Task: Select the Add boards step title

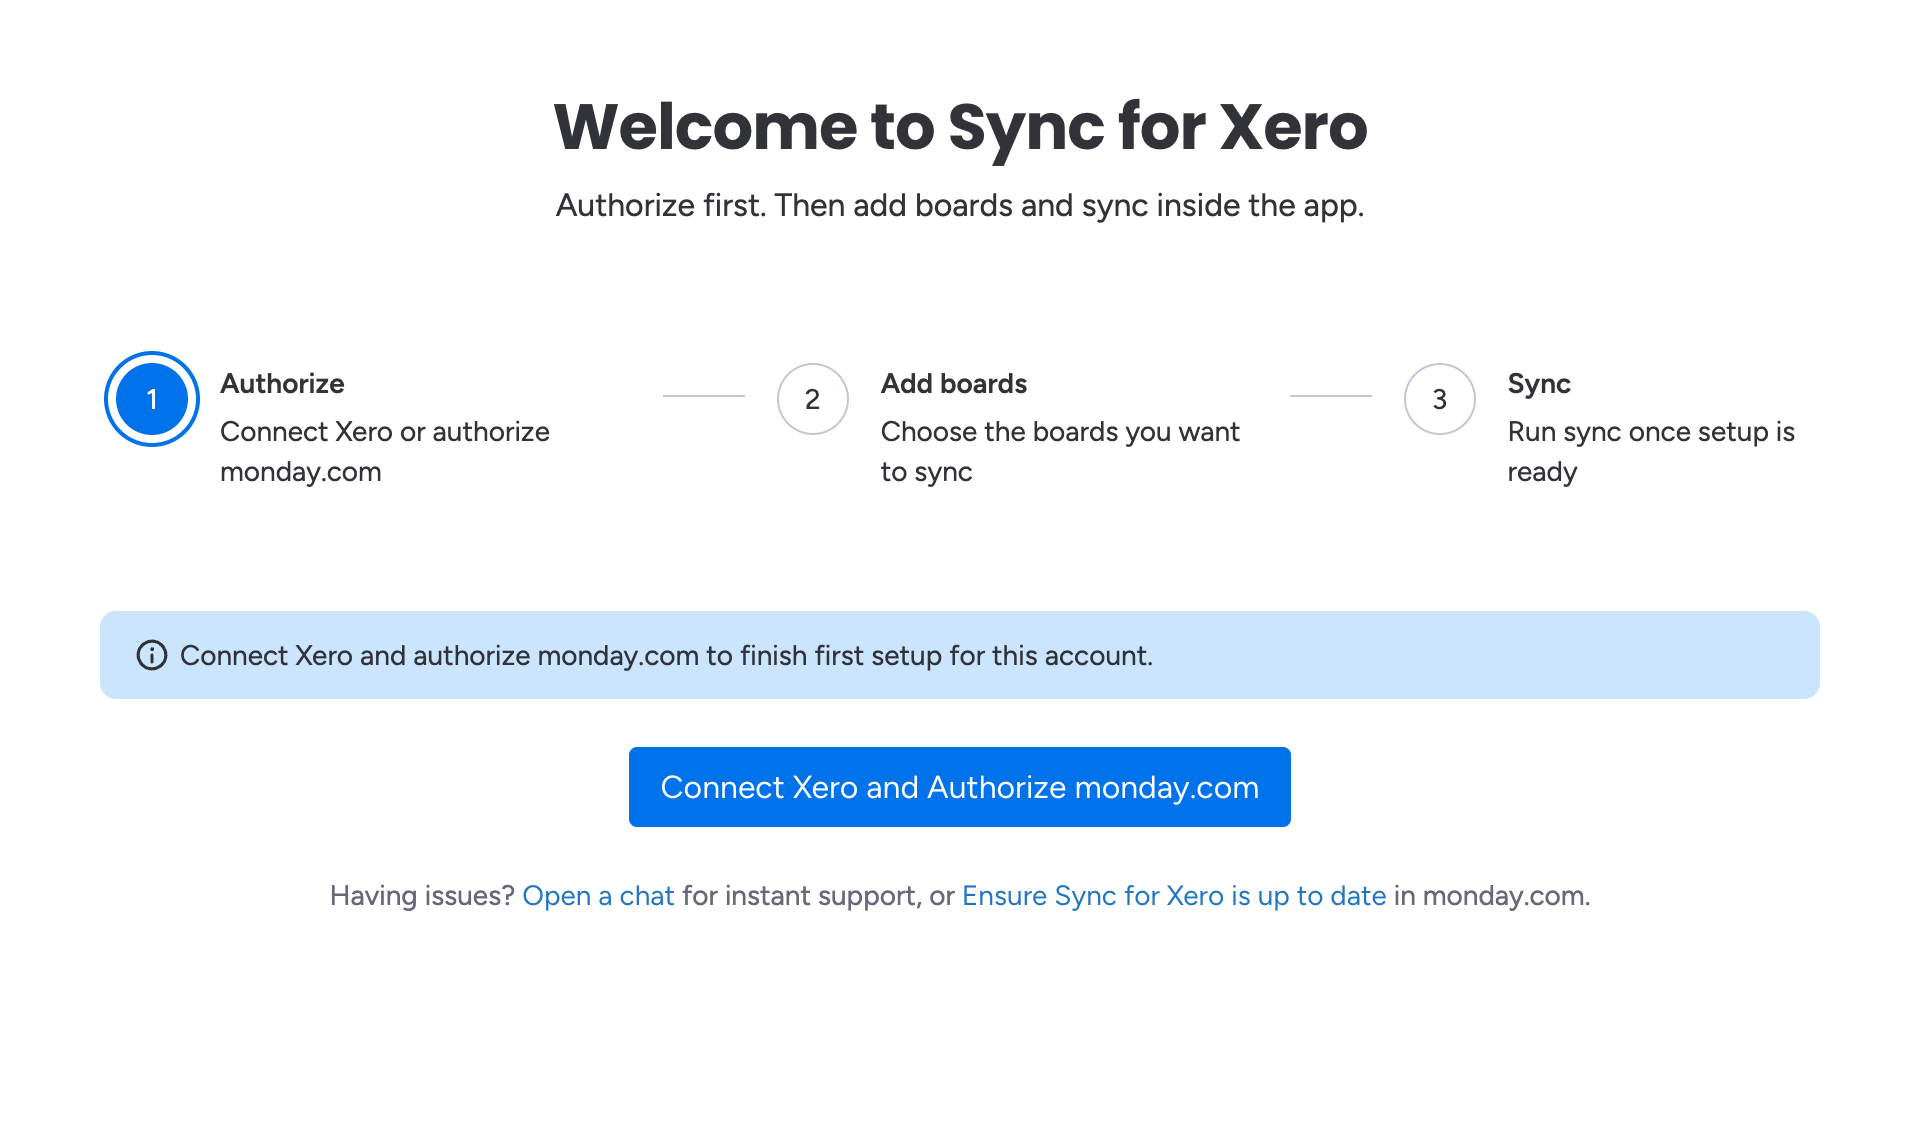Action: (x=954, y=384)
